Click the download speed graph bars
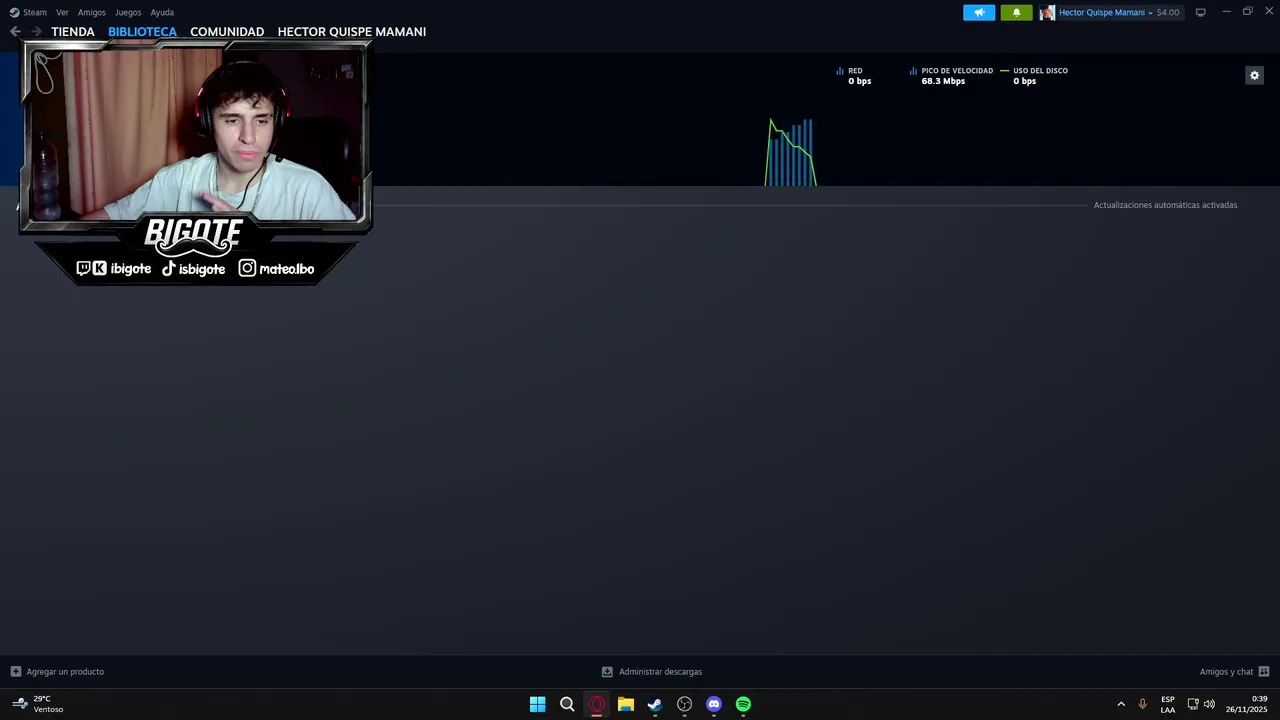Viewport: 1280px width, 720px height. [791, 152]
